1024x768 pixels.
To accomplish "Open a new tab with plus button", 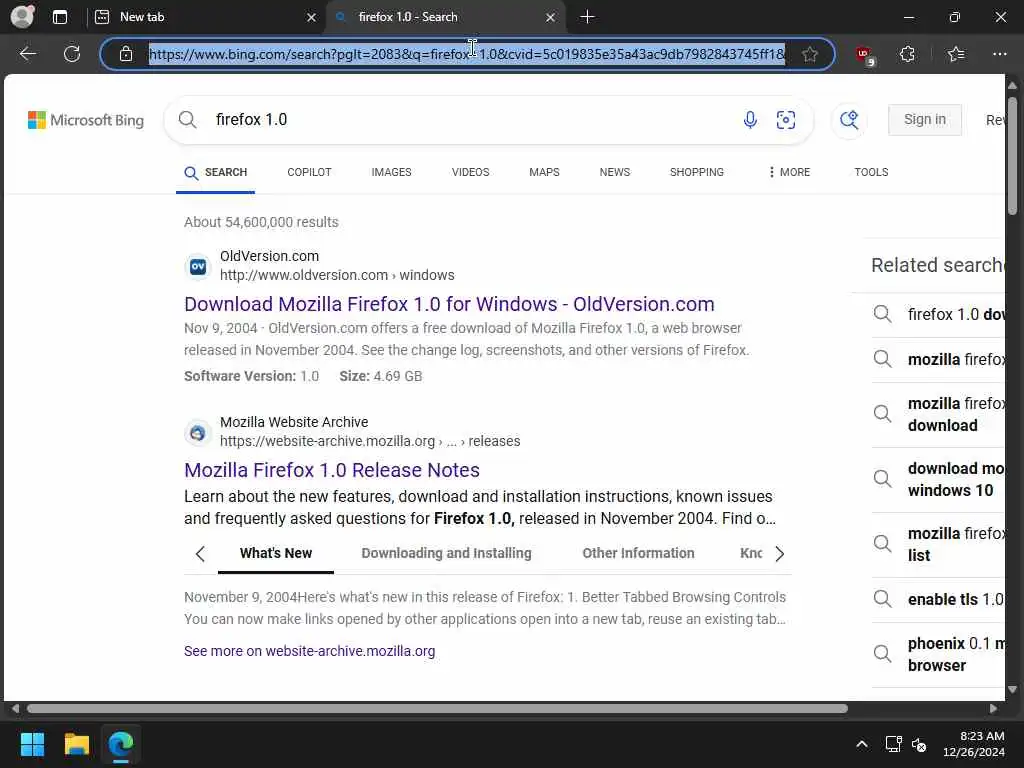I will pos(587,17).
